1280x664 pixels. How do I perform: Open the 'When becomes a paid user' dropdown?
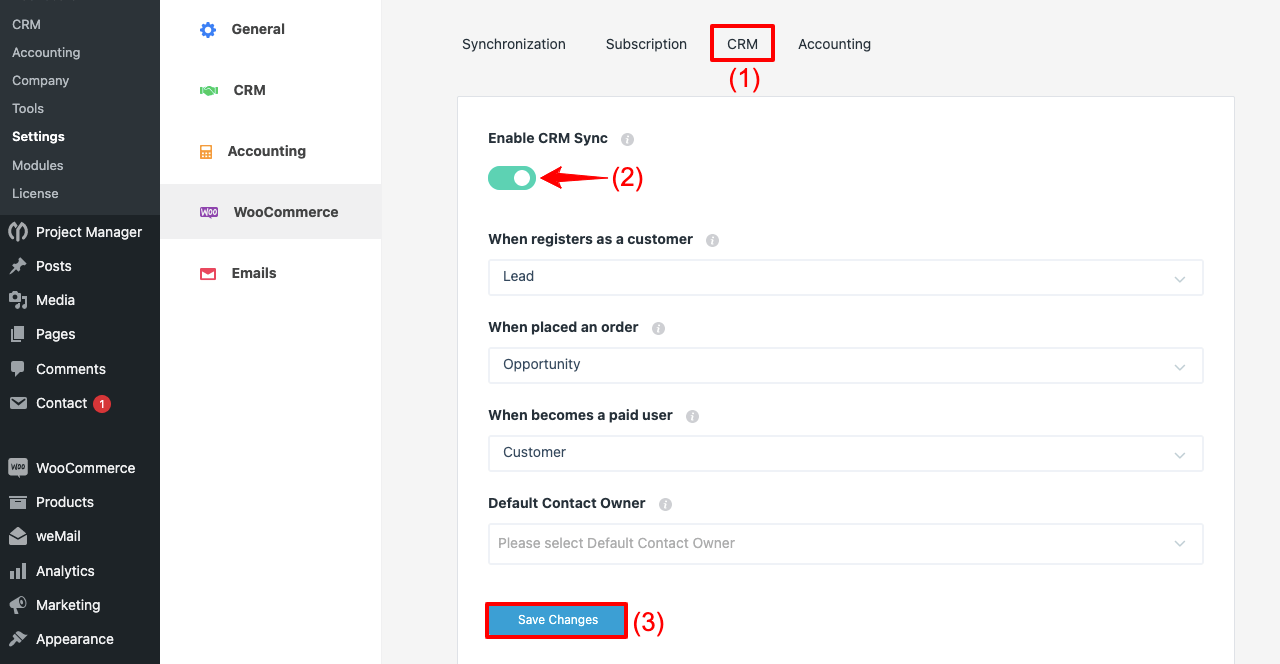[x=845, y=453]
